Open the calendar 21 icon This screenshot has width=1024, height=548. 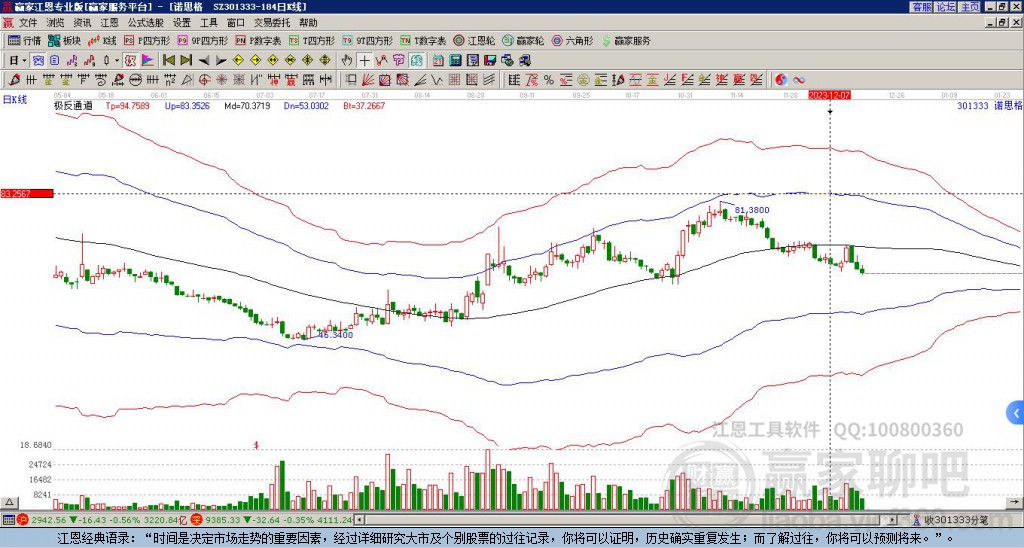click(x=438, y=61)
